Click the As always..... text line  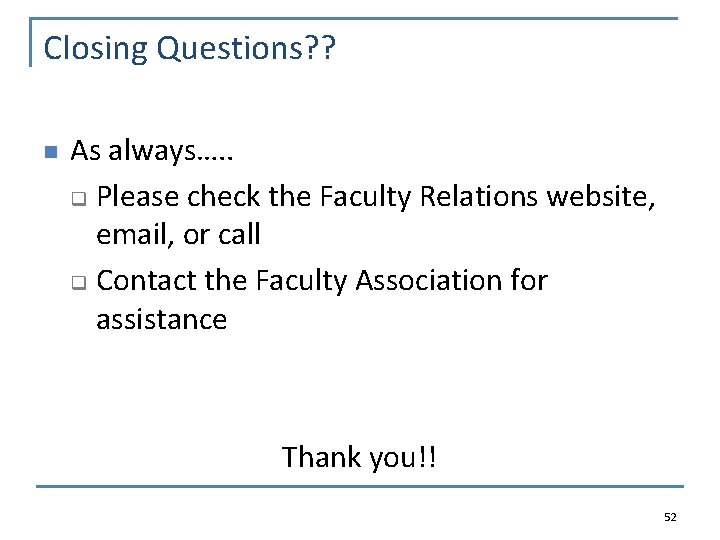152,151
